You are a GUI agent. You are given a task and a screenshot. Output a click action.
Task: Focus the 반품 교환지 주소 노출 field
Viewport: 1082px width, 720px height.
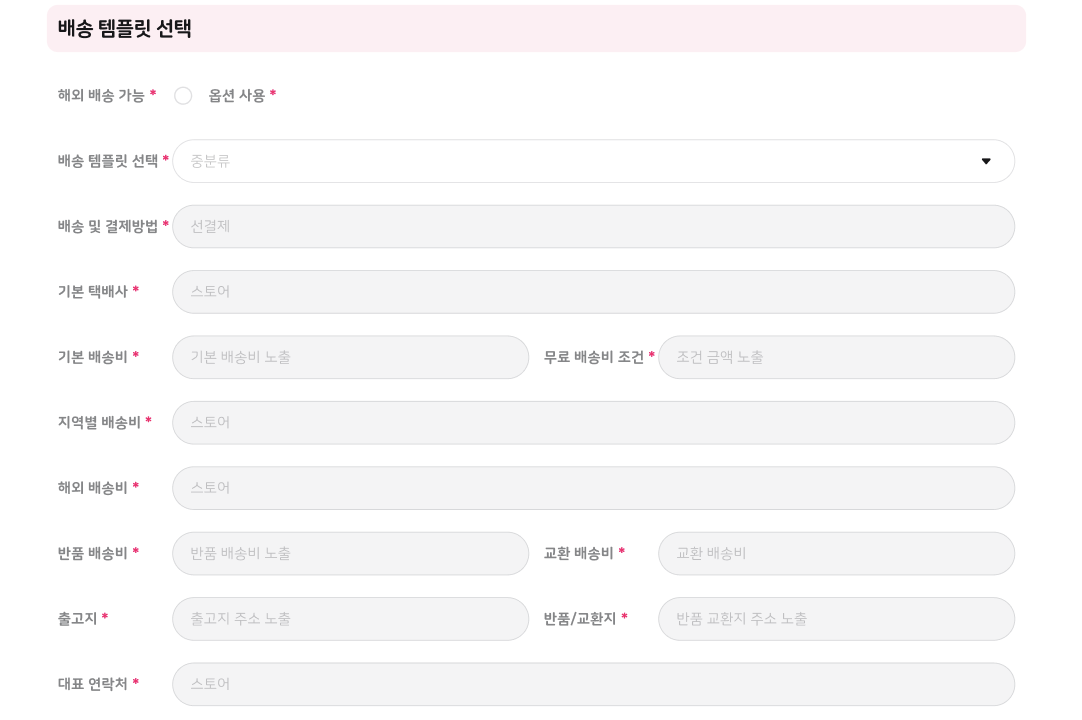point(836,619)
